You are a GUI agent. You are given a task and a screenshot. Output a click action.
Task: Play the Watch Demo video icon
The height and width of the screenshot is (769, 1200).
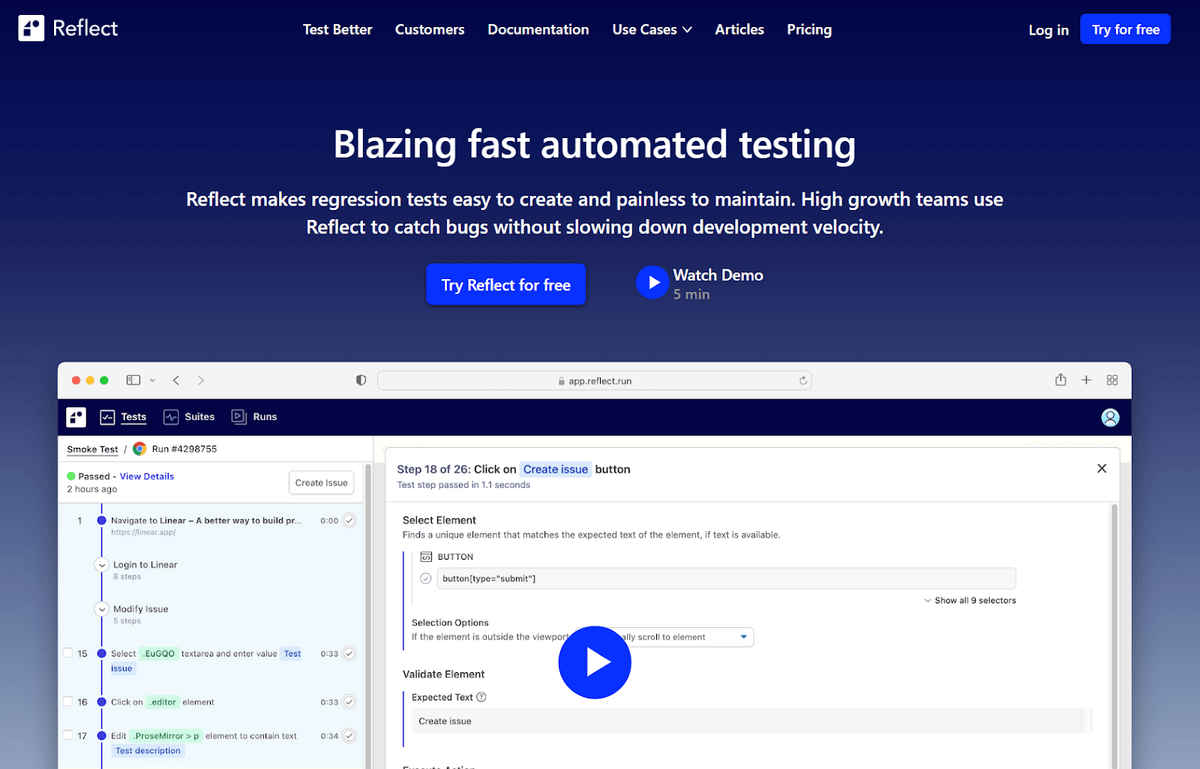click(652, 283)
